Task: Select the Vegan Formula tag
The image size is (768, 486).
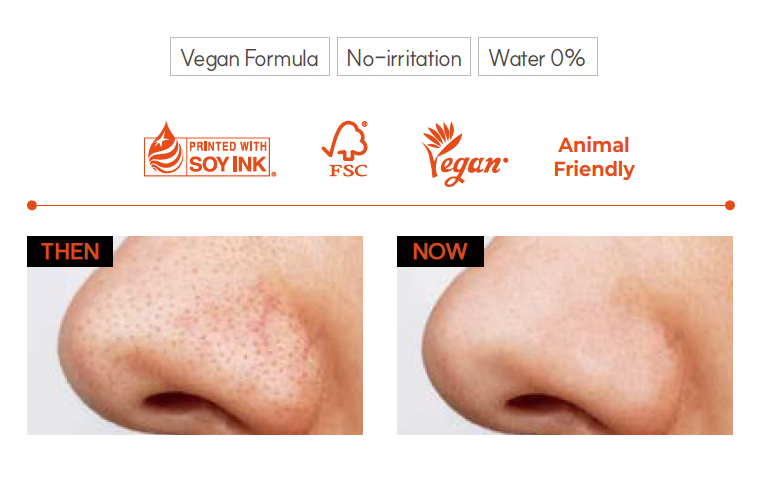Action: click(250, 57)
